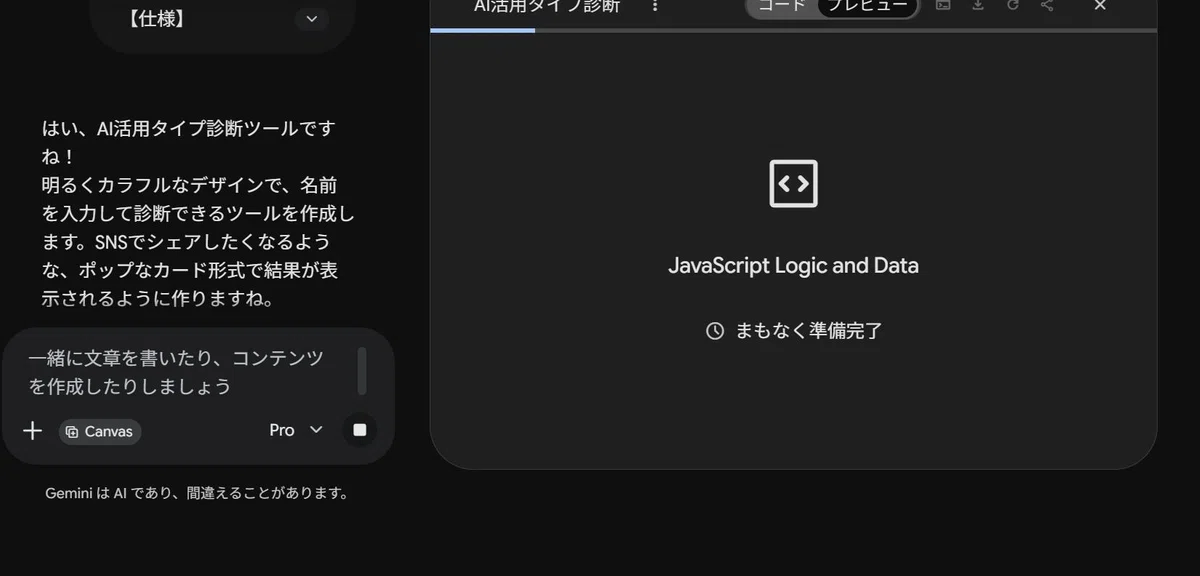Click the 【仕様】 prompt text
Screen dimensions: 1200x576
pyautogui.click(x=158, y=19)
